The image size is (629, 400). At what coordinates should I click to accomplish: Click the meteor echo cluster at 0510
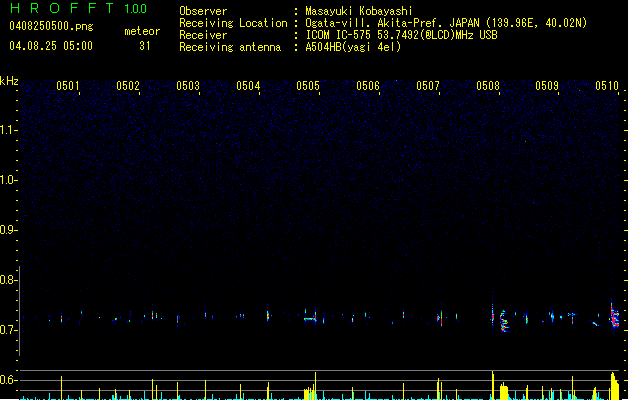tap(614, 316)
